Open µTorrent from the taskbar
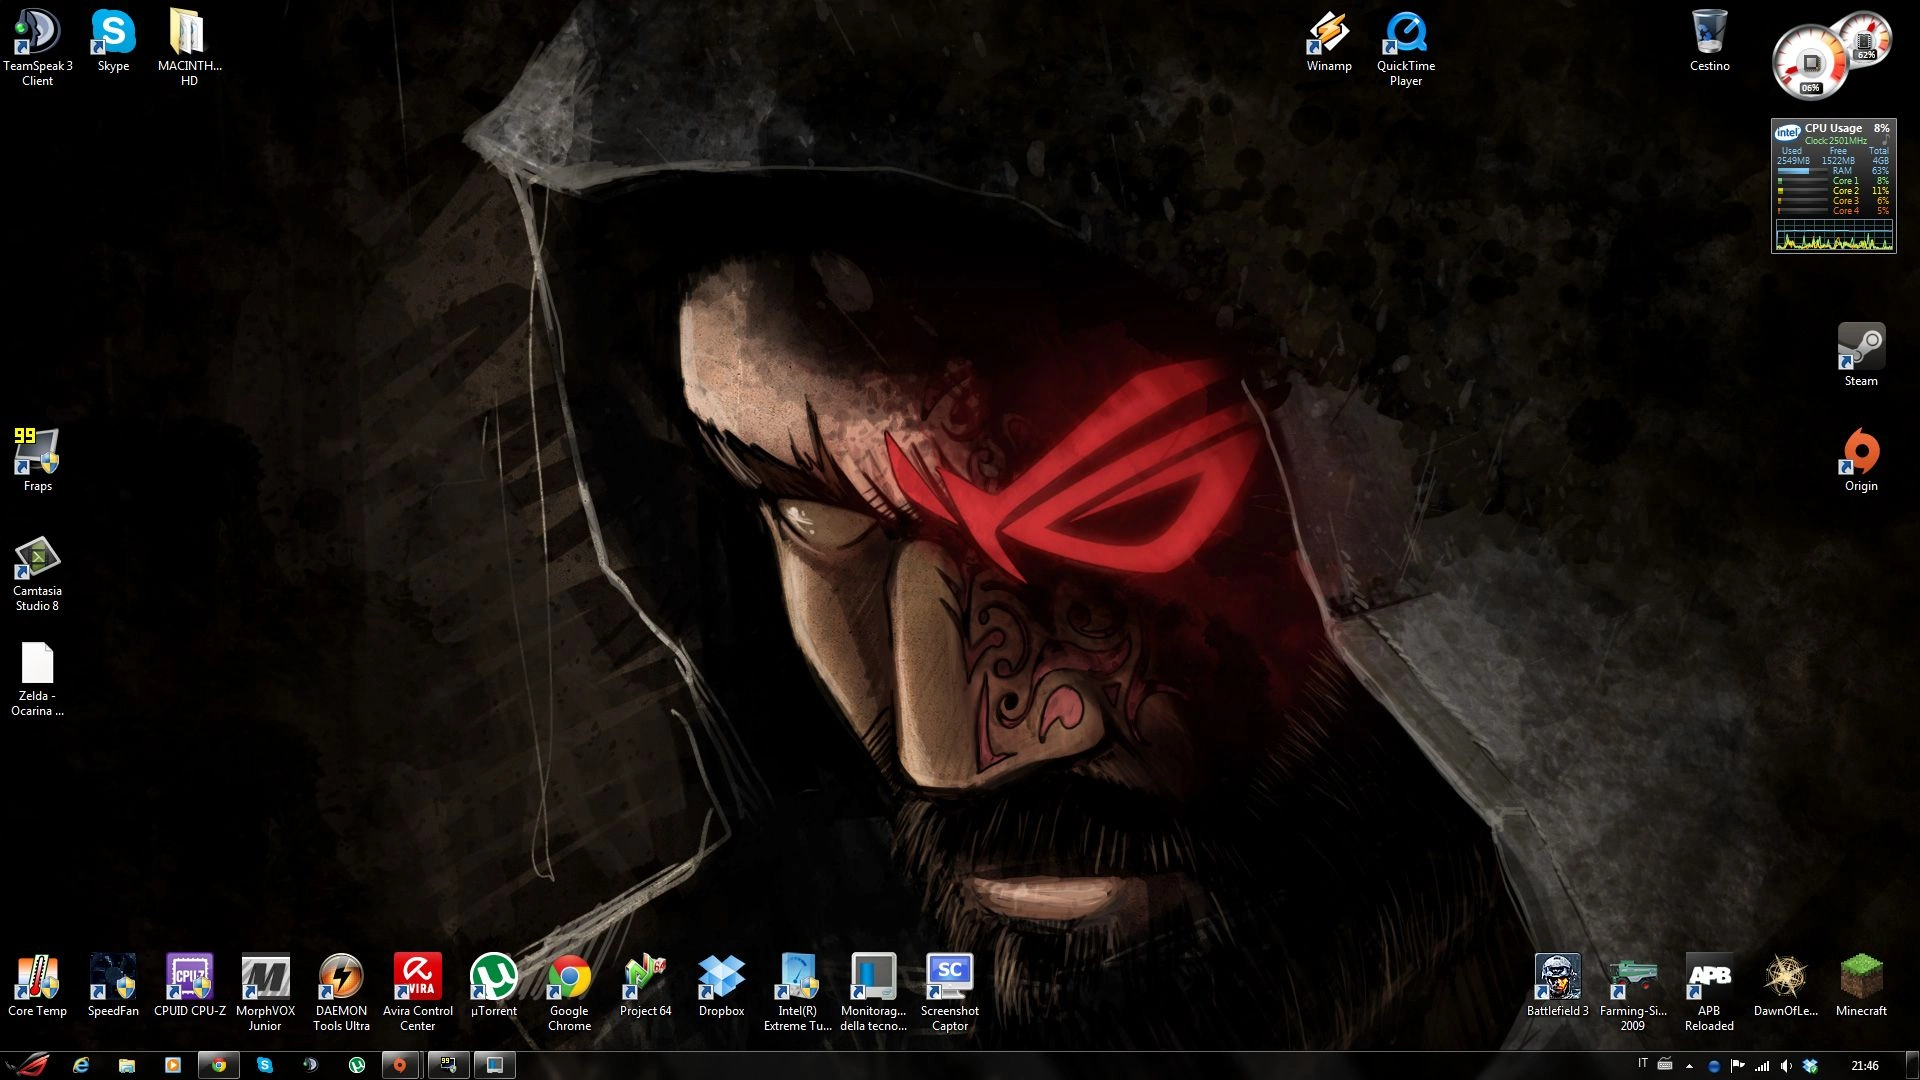The image size is (1920, 1080). (x=357, y=1065)
